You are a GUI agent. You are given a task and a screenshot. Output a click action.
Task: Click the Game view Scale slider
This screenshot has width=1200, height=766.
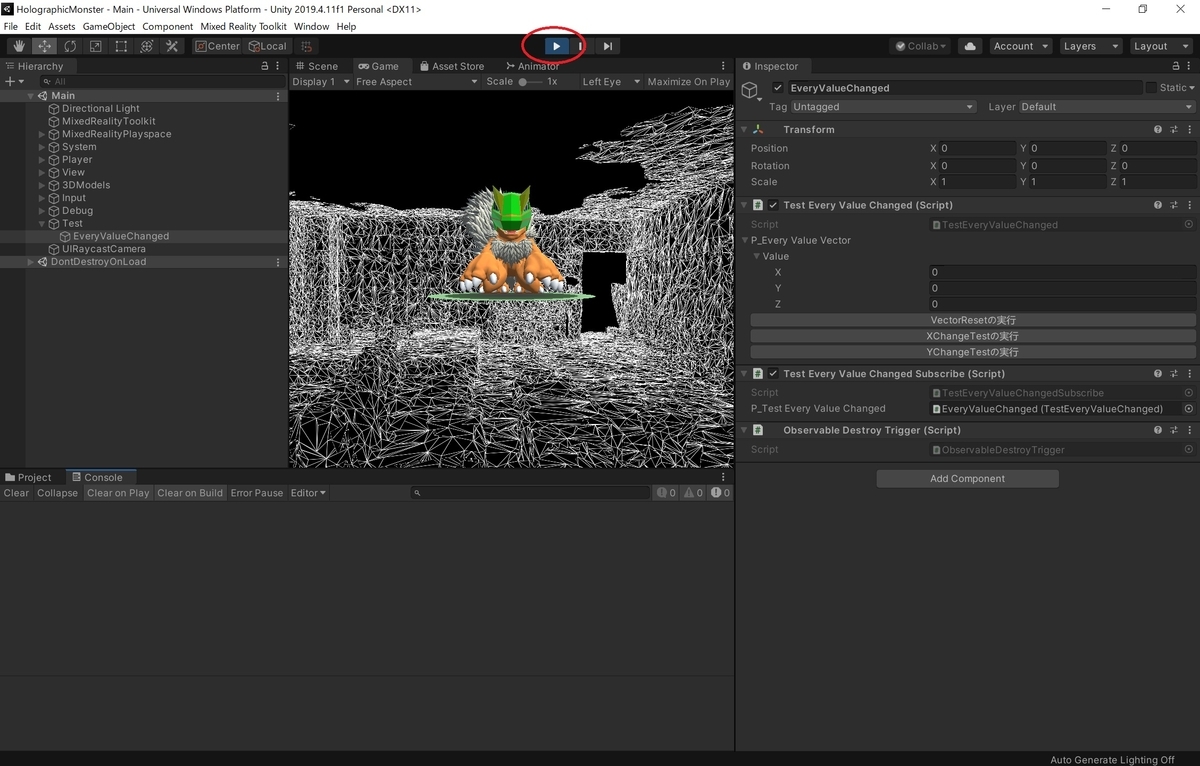click(x=530, y=82)
